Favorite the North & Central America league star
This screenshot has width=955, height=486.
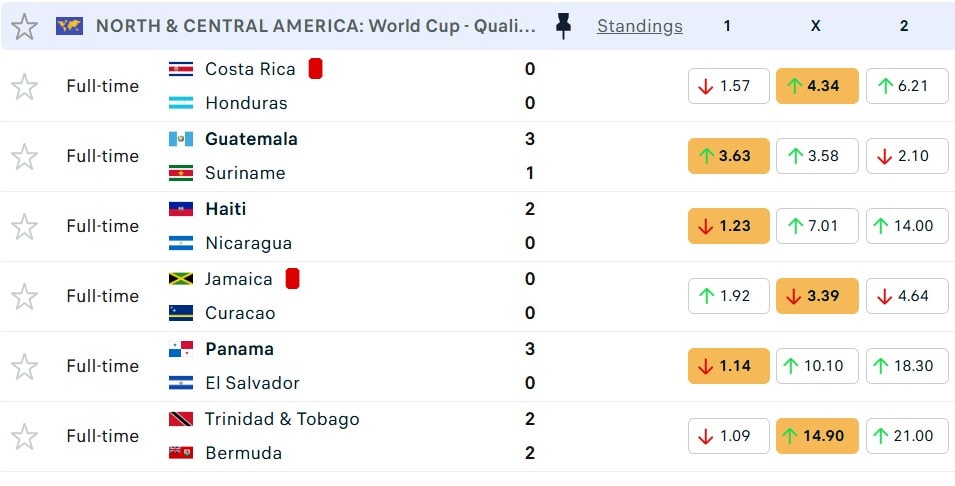(x=24, y=27)
